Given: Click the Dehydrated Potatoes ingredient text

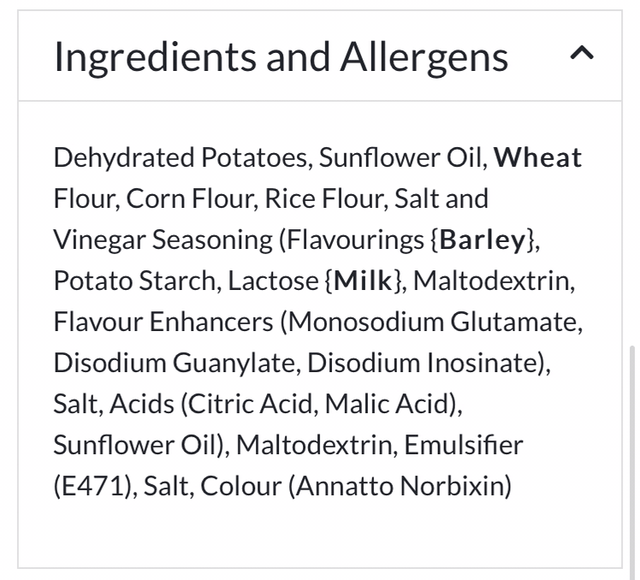Looking at the screenshot, I should click(183, 158).
